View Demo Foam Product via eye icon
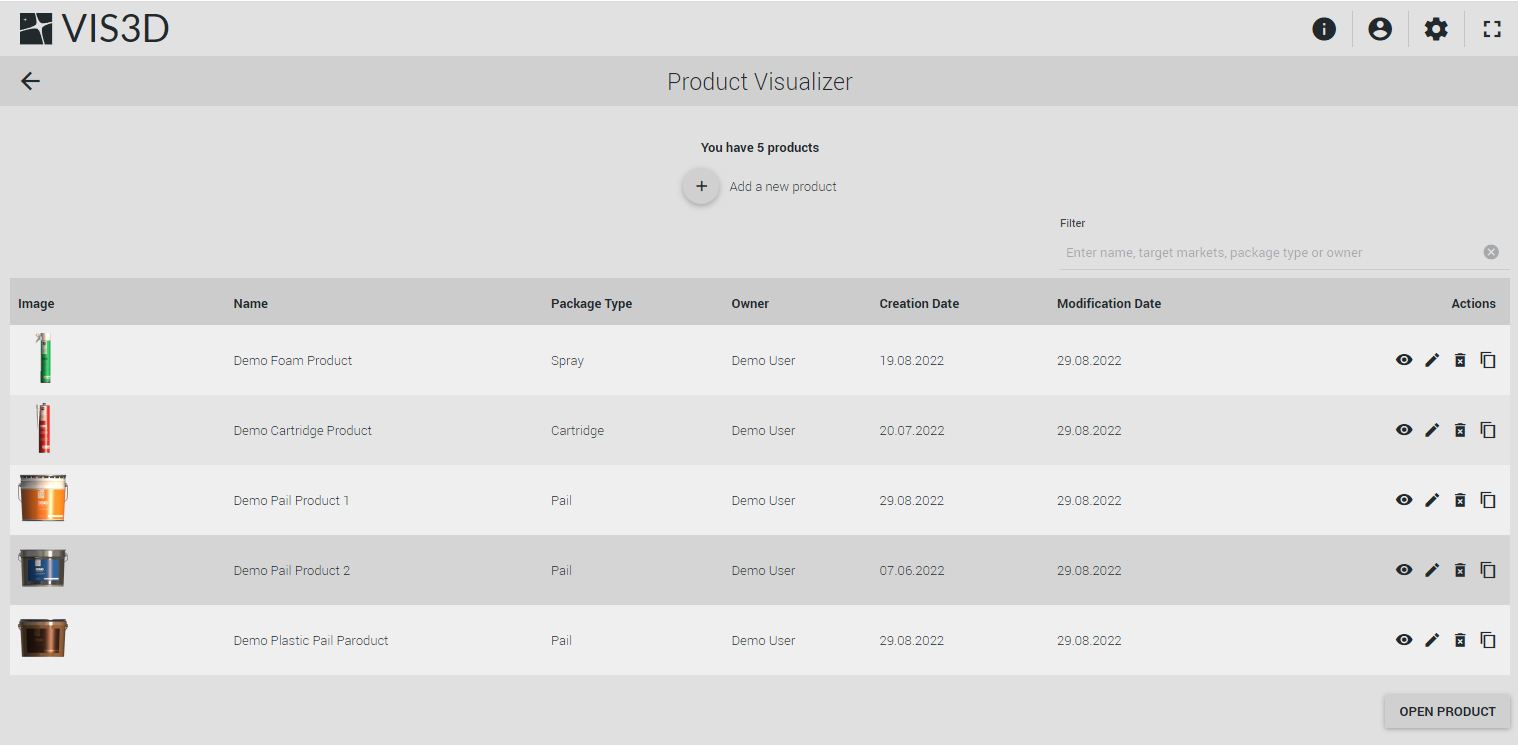The image size is (1518, 745). (1404, 360)
